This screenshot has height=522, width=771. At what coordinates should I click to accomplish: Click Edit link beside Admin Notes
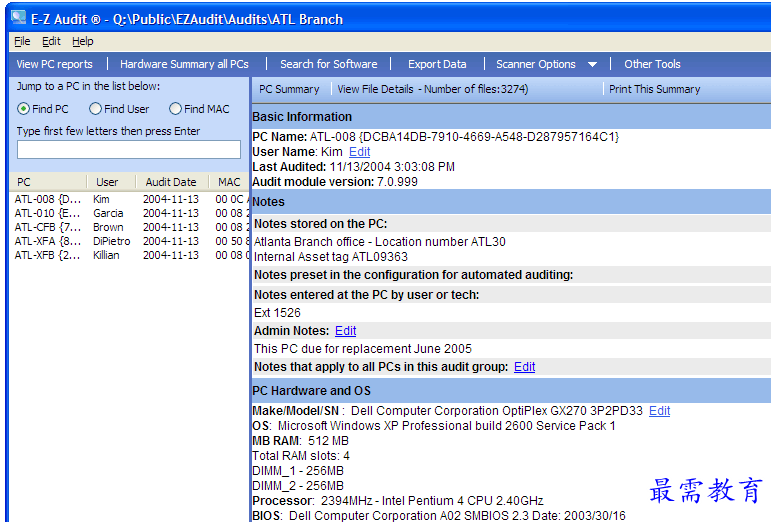coord(345,331)
